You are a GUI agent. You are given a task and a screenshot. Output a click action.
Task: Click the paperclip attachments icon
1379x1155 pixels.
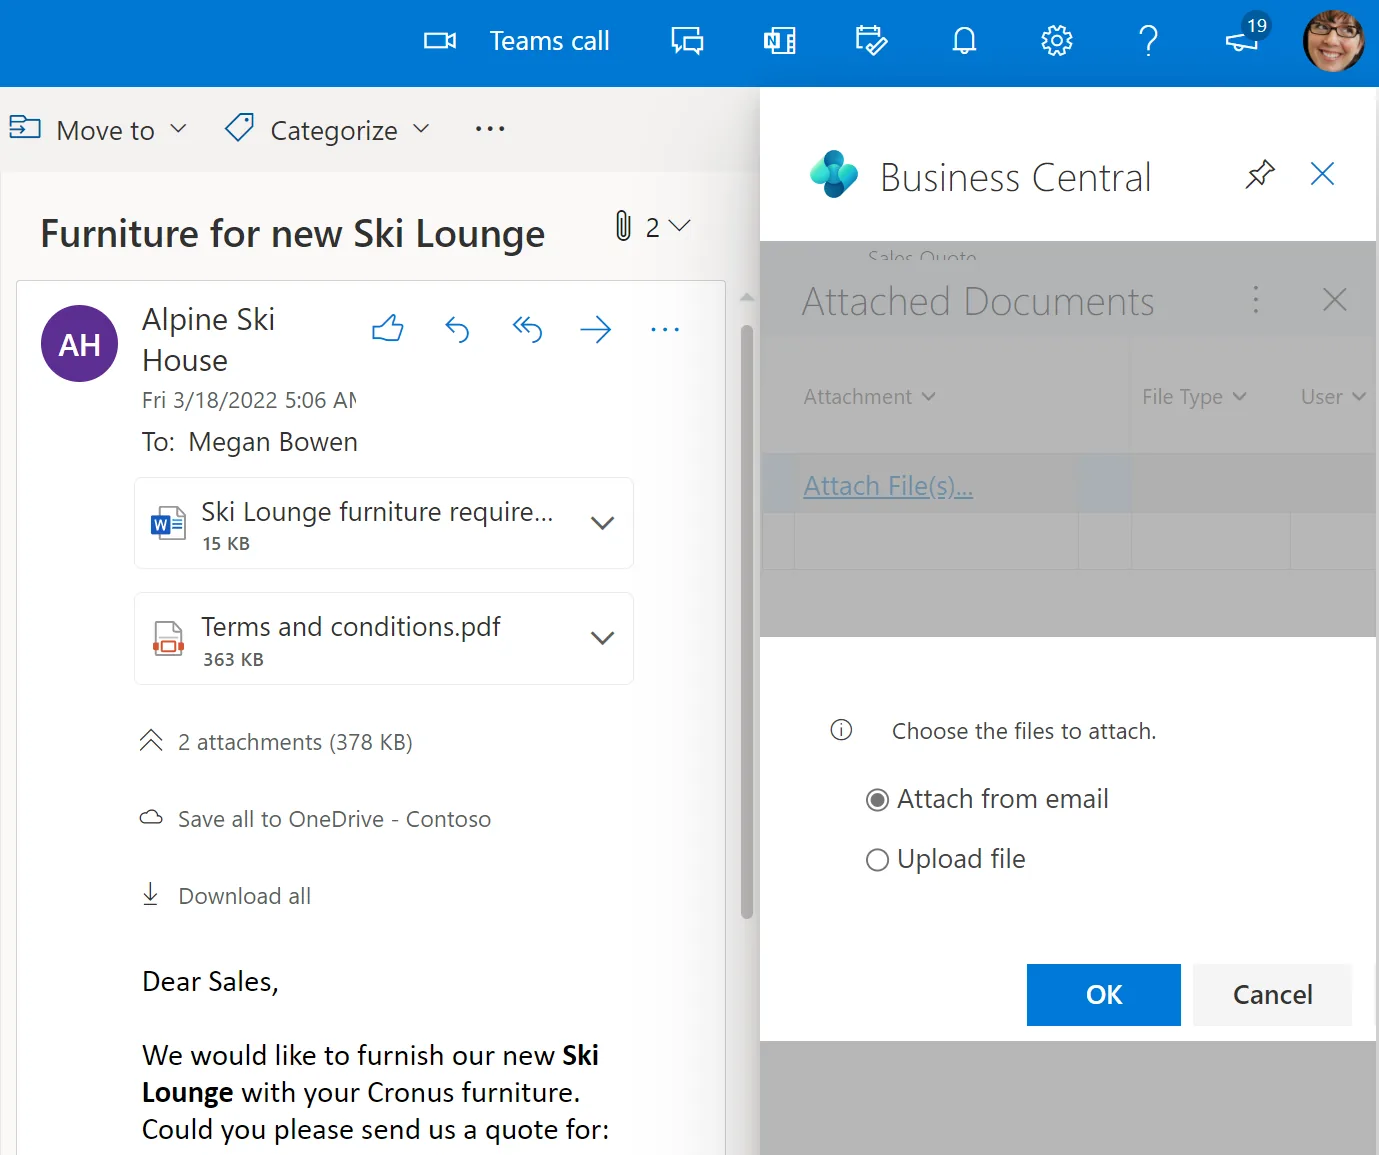tap(623, 226)
